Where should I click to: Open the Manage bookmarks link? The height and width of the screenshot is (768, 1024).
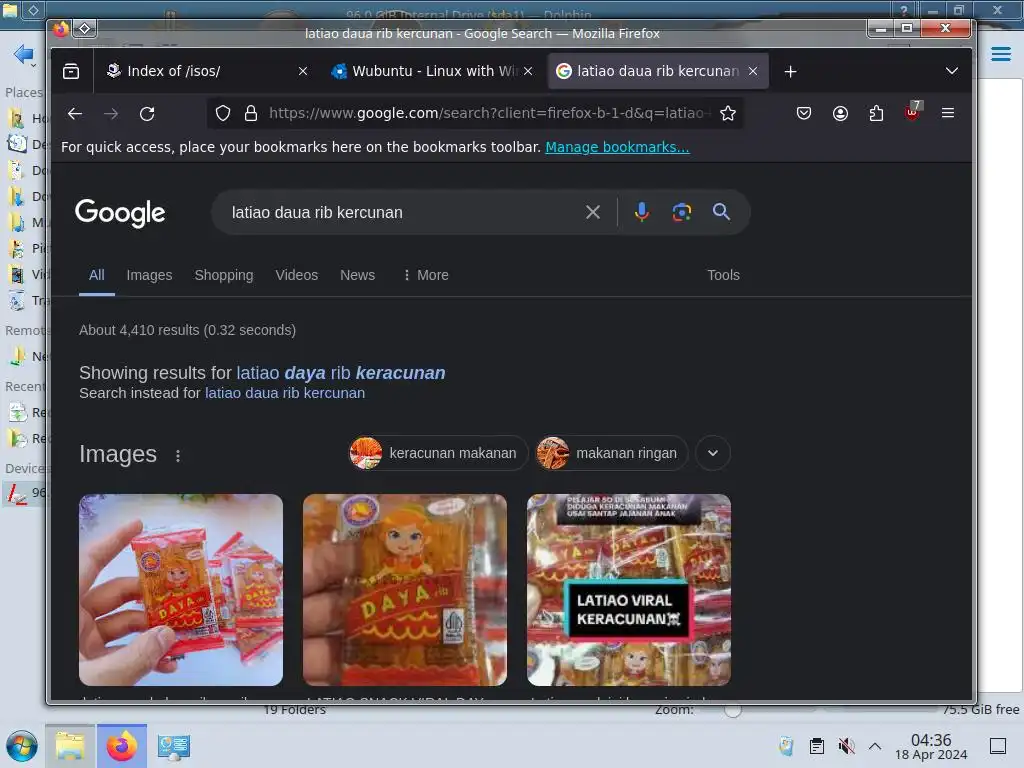pos(617,147)
